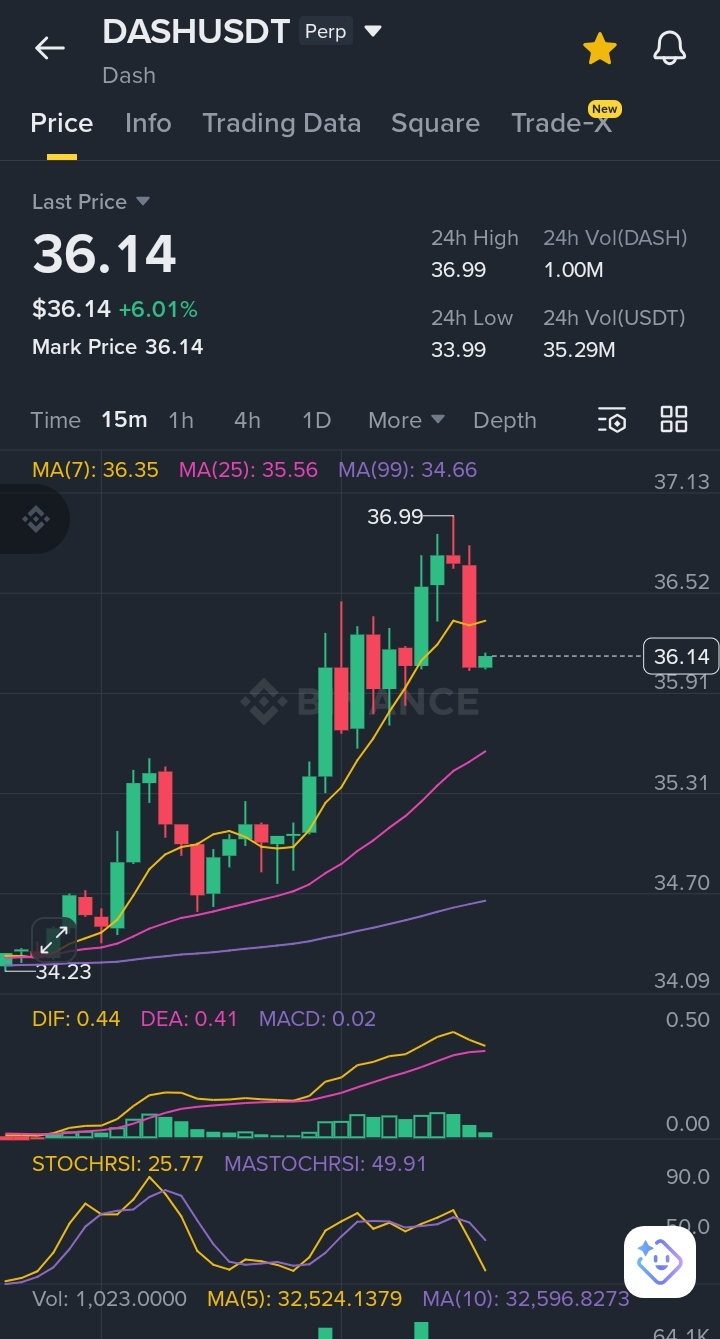Viewport: 720px width, 1339px height.
Task: Tap the 36.99 high marker on chart
Action: tap(395, 517)
